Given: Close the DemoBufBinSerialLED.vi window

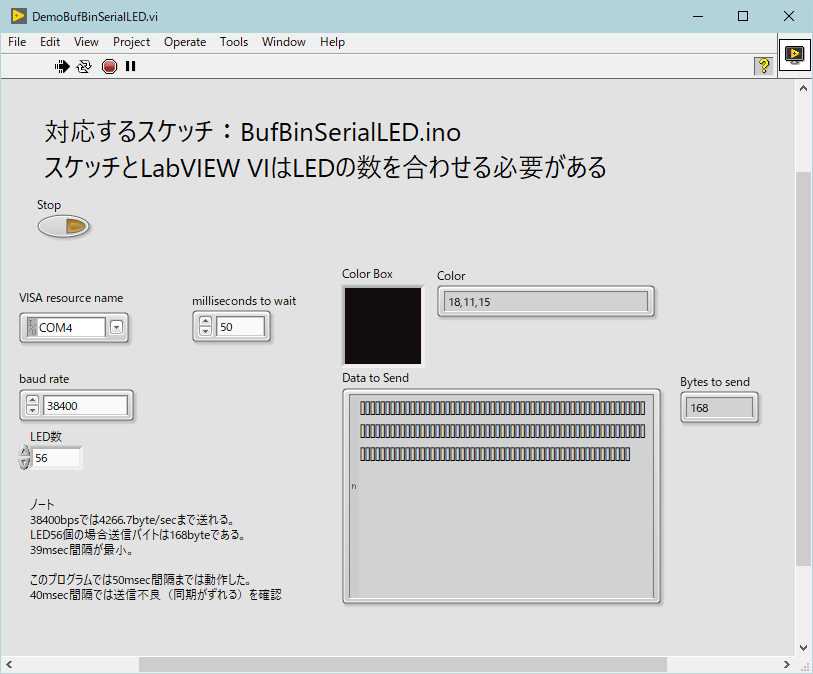Looking at the screenshot, I should [789, 16].
